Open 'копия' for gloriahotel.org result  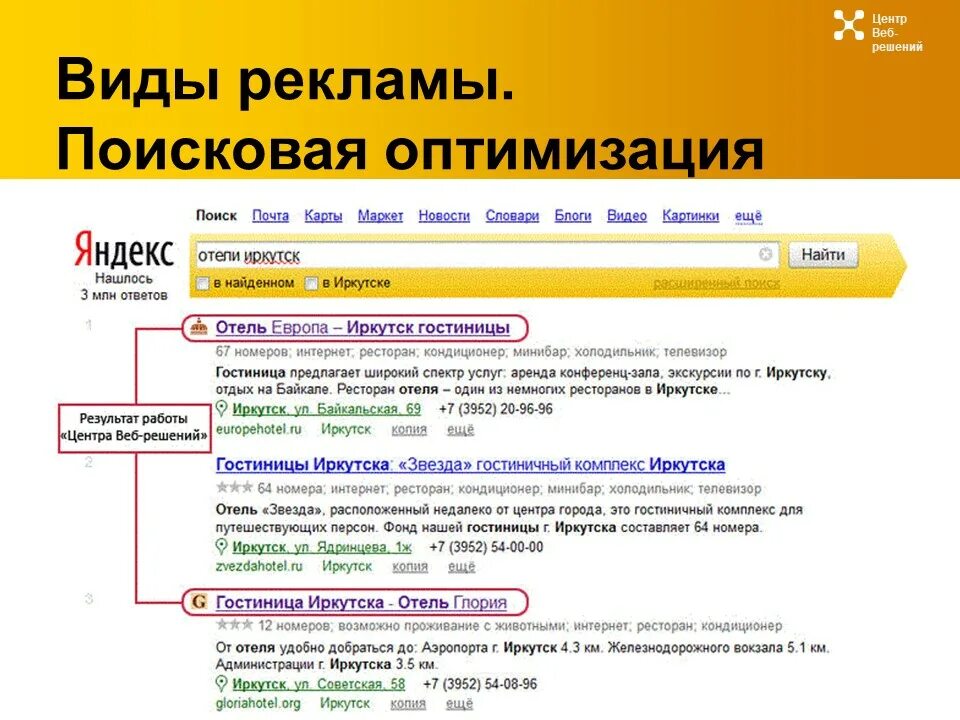408,703
